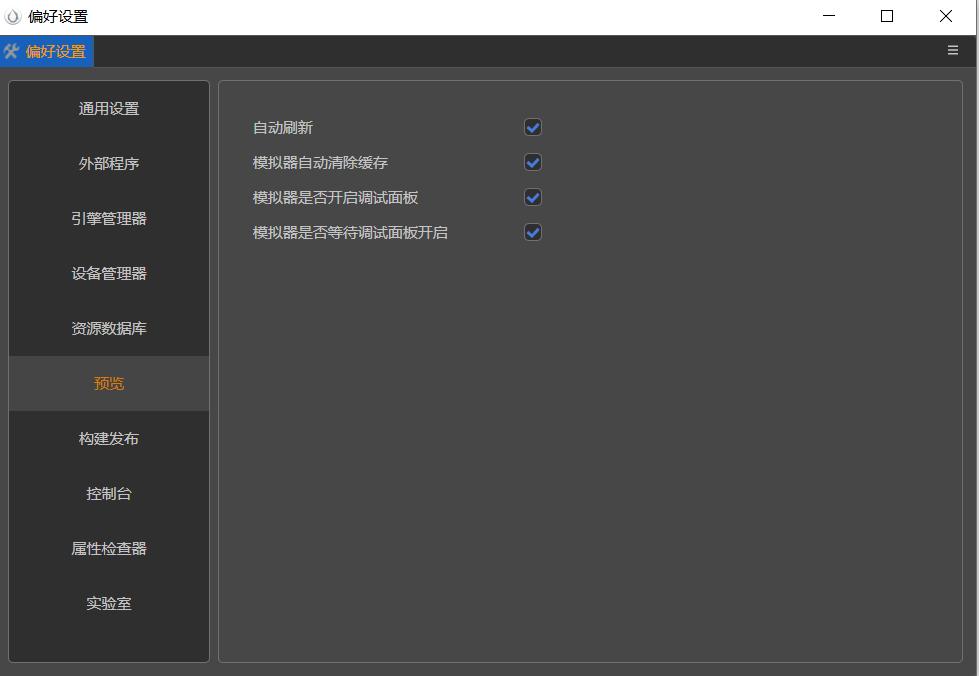Open the 通用设置 settings page
The image size is (979, 676).
[x=108, y=108]
